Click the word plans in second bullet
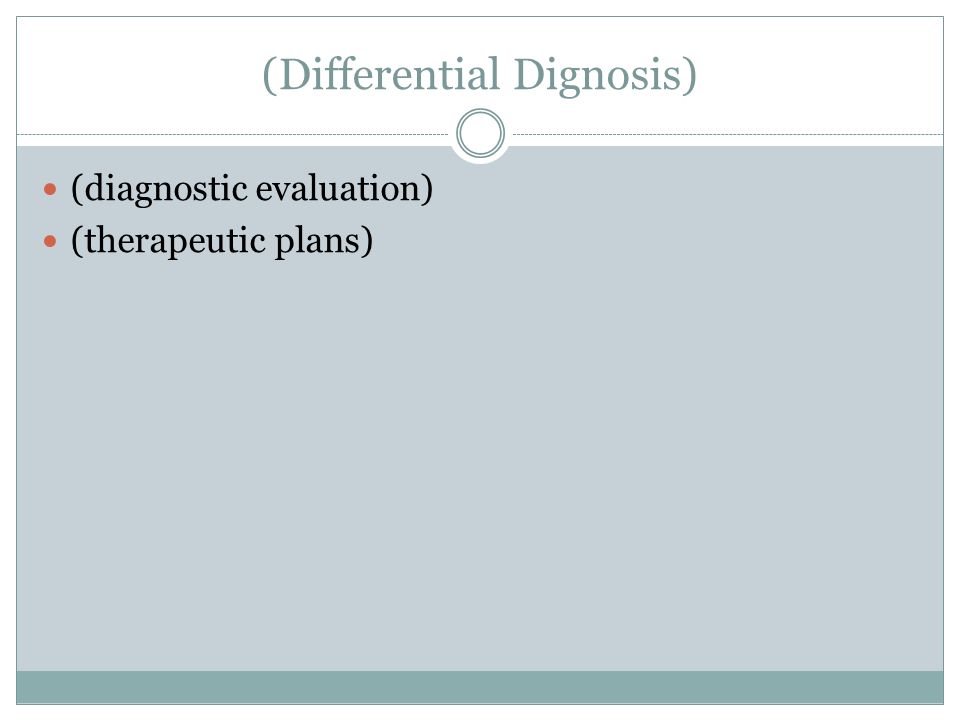The width and height of the screenshot is (960, 720). tap(317, 241)
